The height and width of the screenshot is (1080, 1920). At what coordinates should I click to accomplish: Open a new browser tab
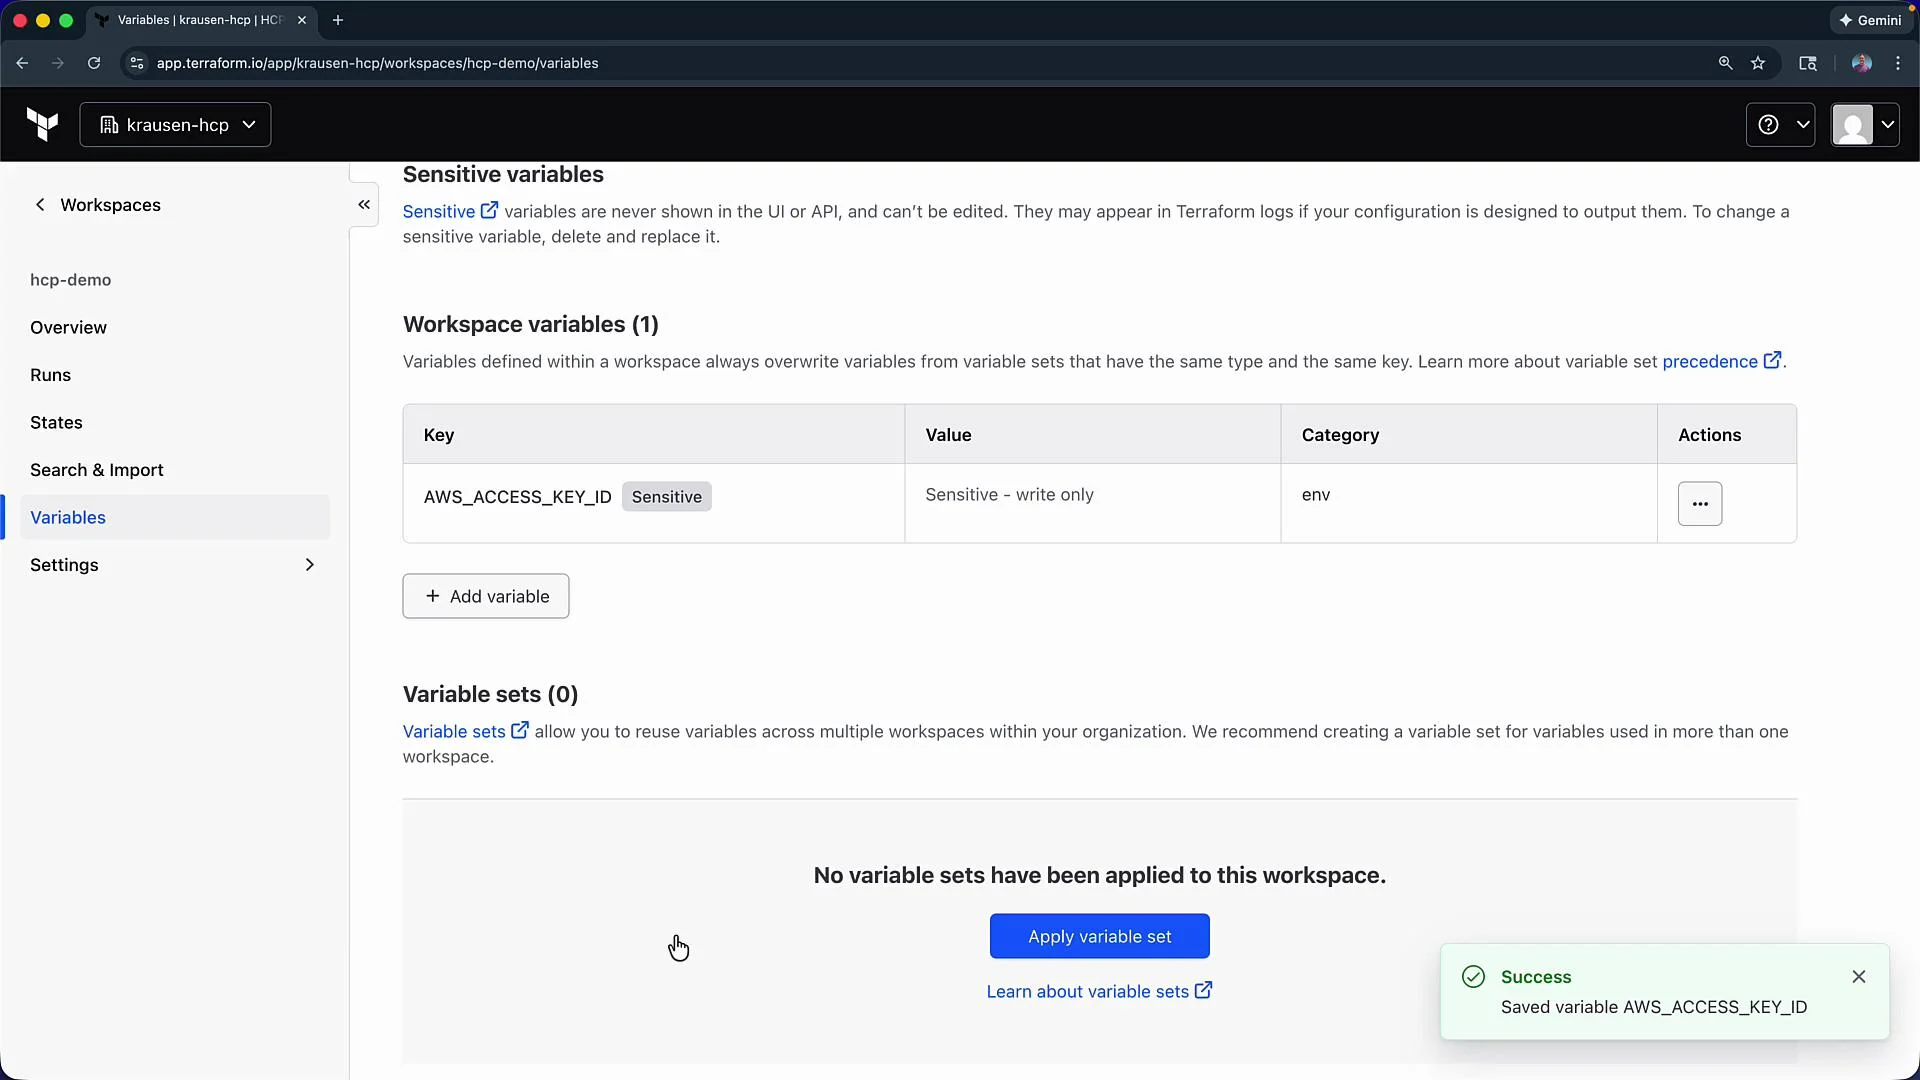coord(338,20)
